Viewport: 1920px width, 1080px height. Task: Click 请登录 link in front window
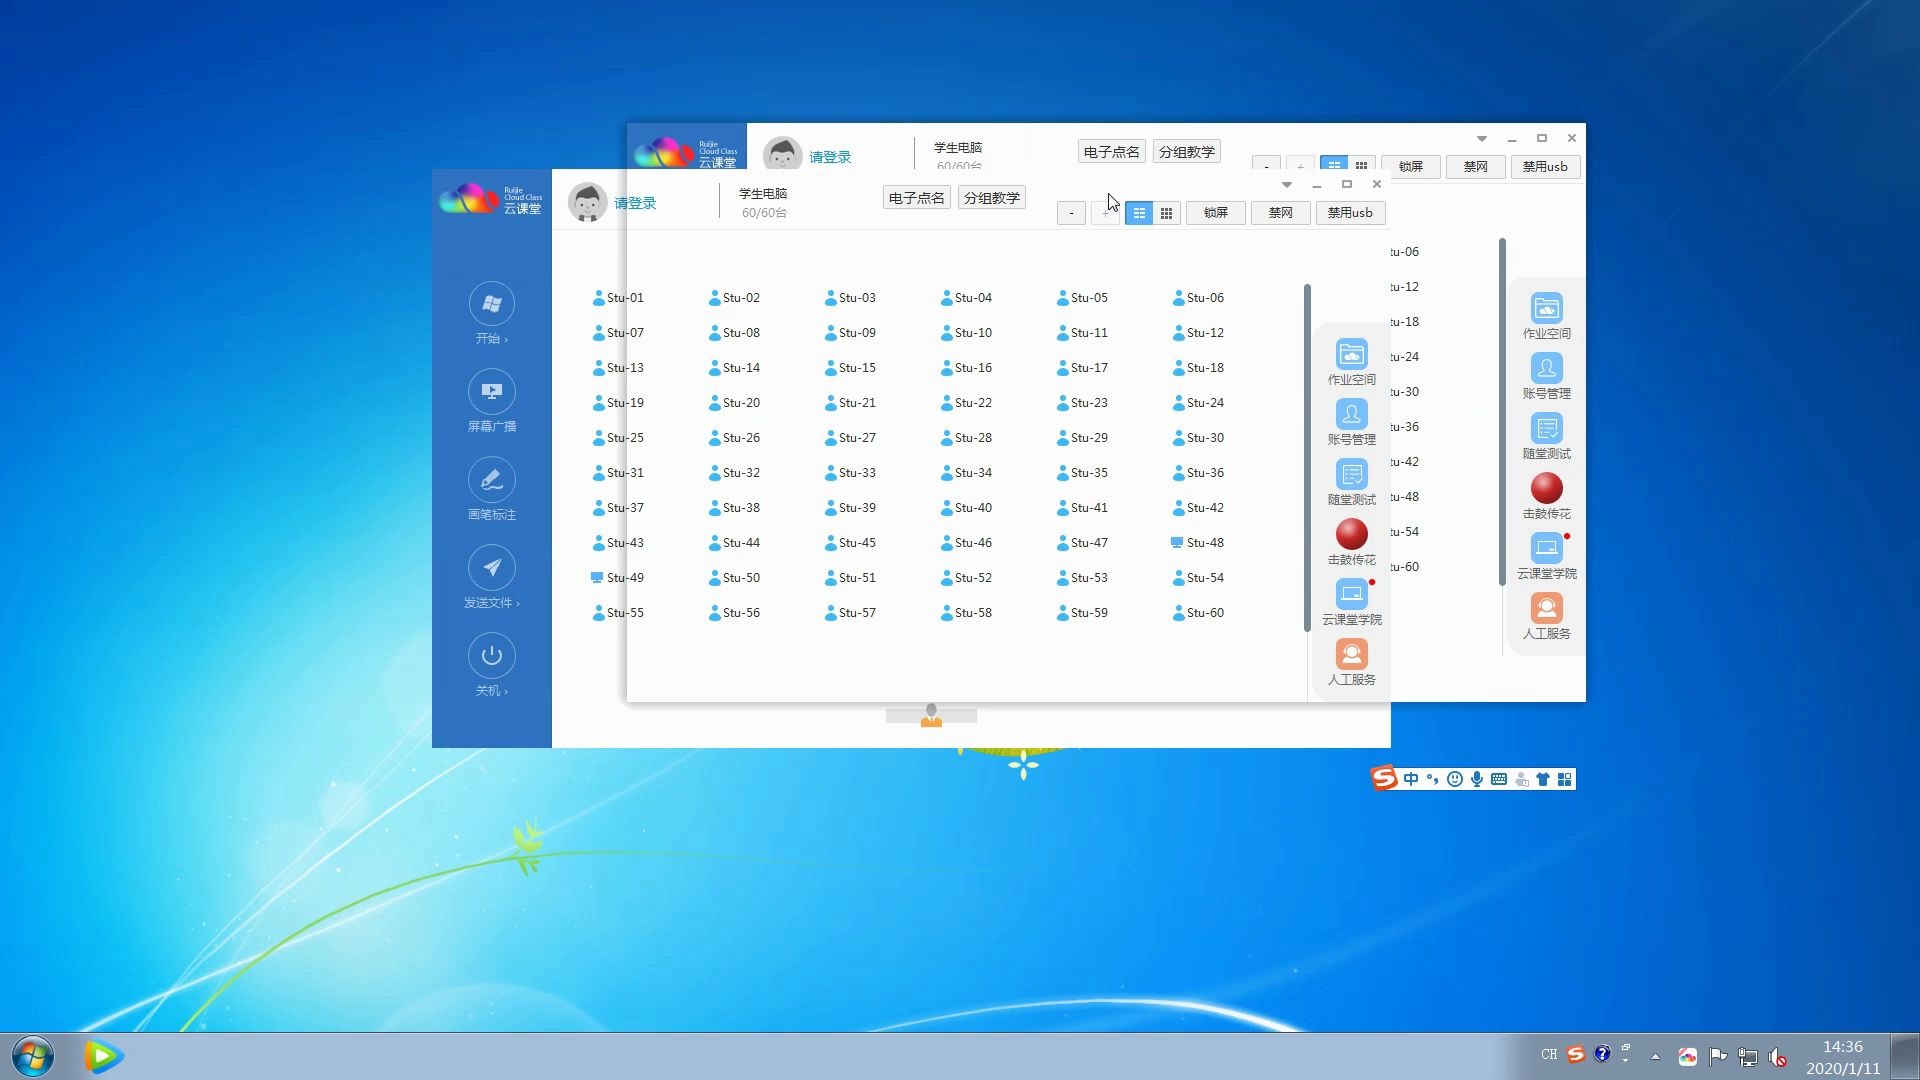635,203
